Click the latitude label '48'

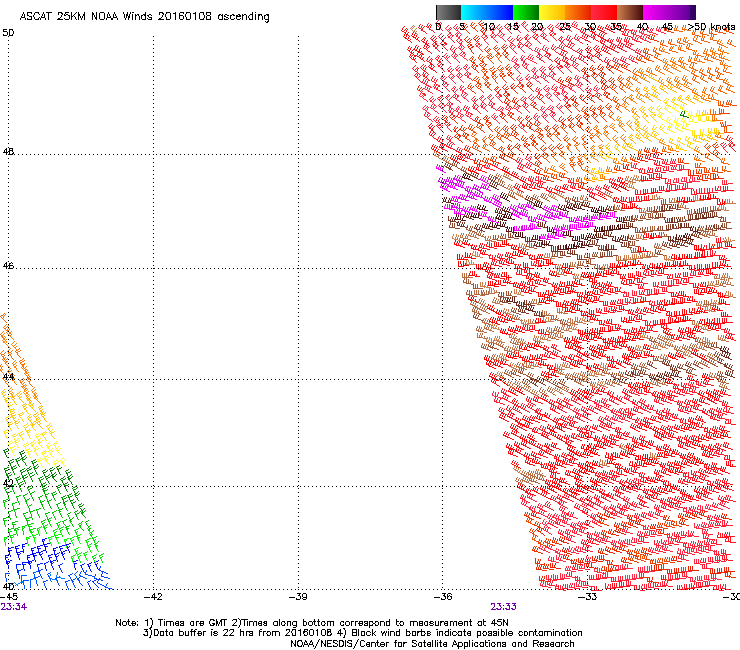coord(8,152)
